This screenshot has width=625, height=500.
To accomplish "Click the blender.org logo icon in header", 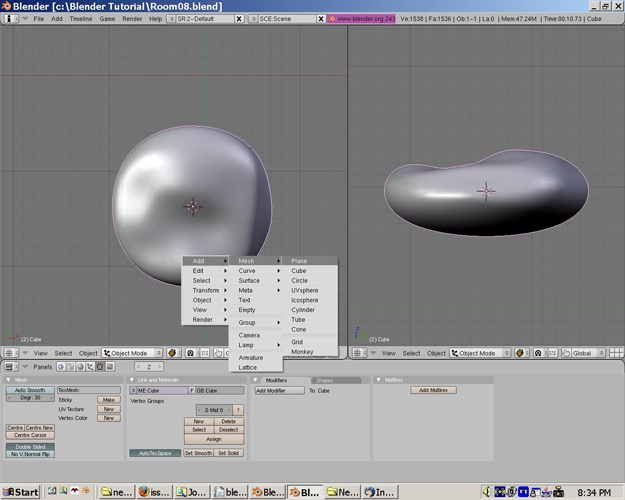I will pos(331,19).
